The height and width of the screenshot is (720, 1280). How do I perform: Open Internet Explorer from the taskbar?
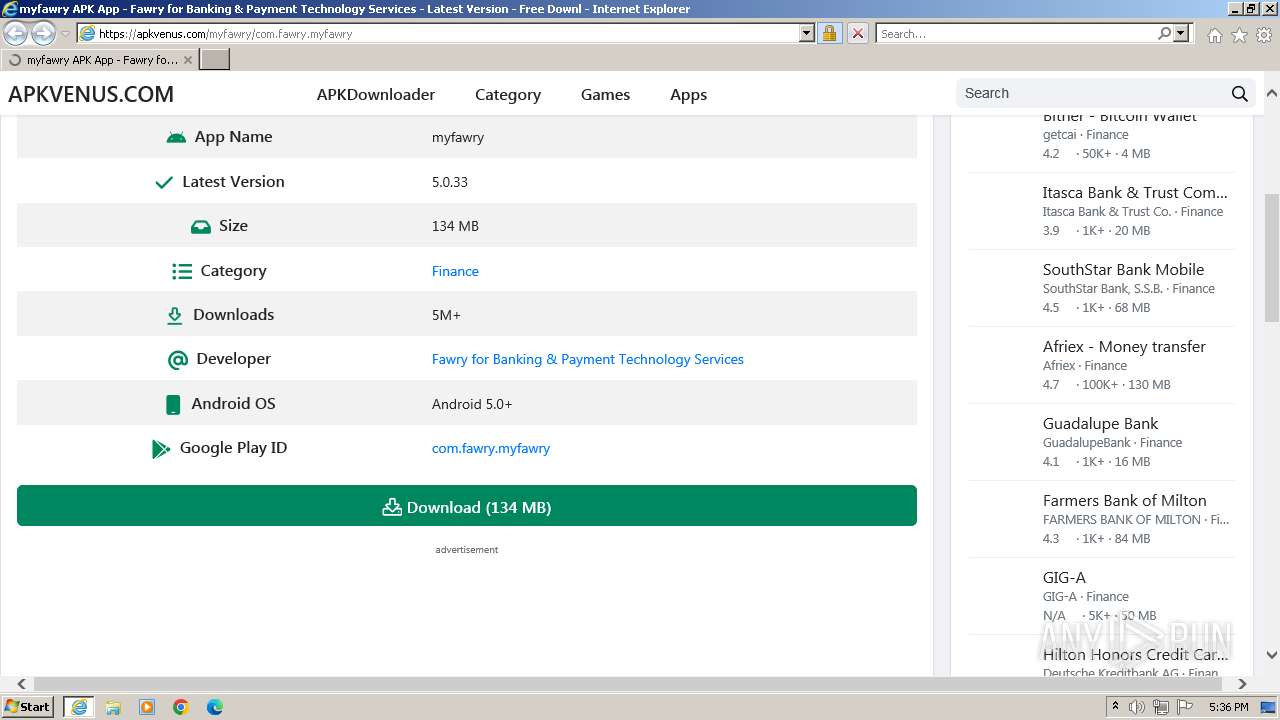click(79, 707)
